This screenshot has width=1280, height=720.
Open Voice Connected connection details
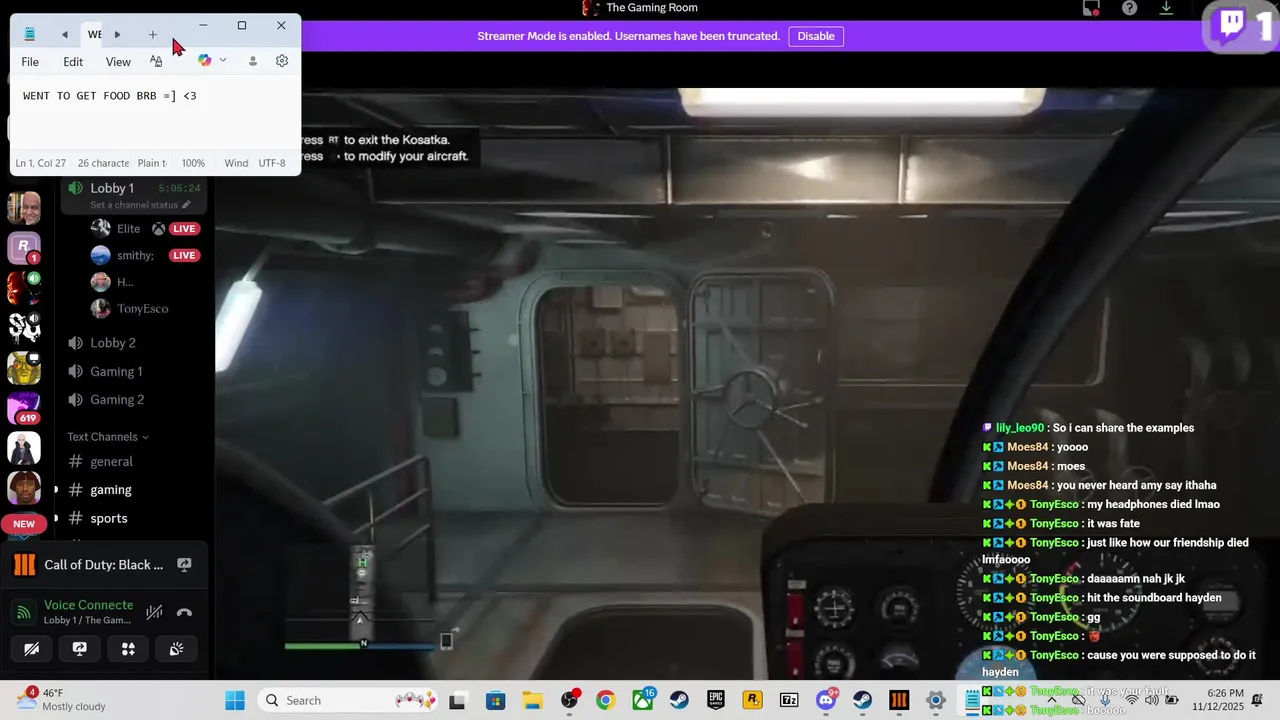(88, 605)
